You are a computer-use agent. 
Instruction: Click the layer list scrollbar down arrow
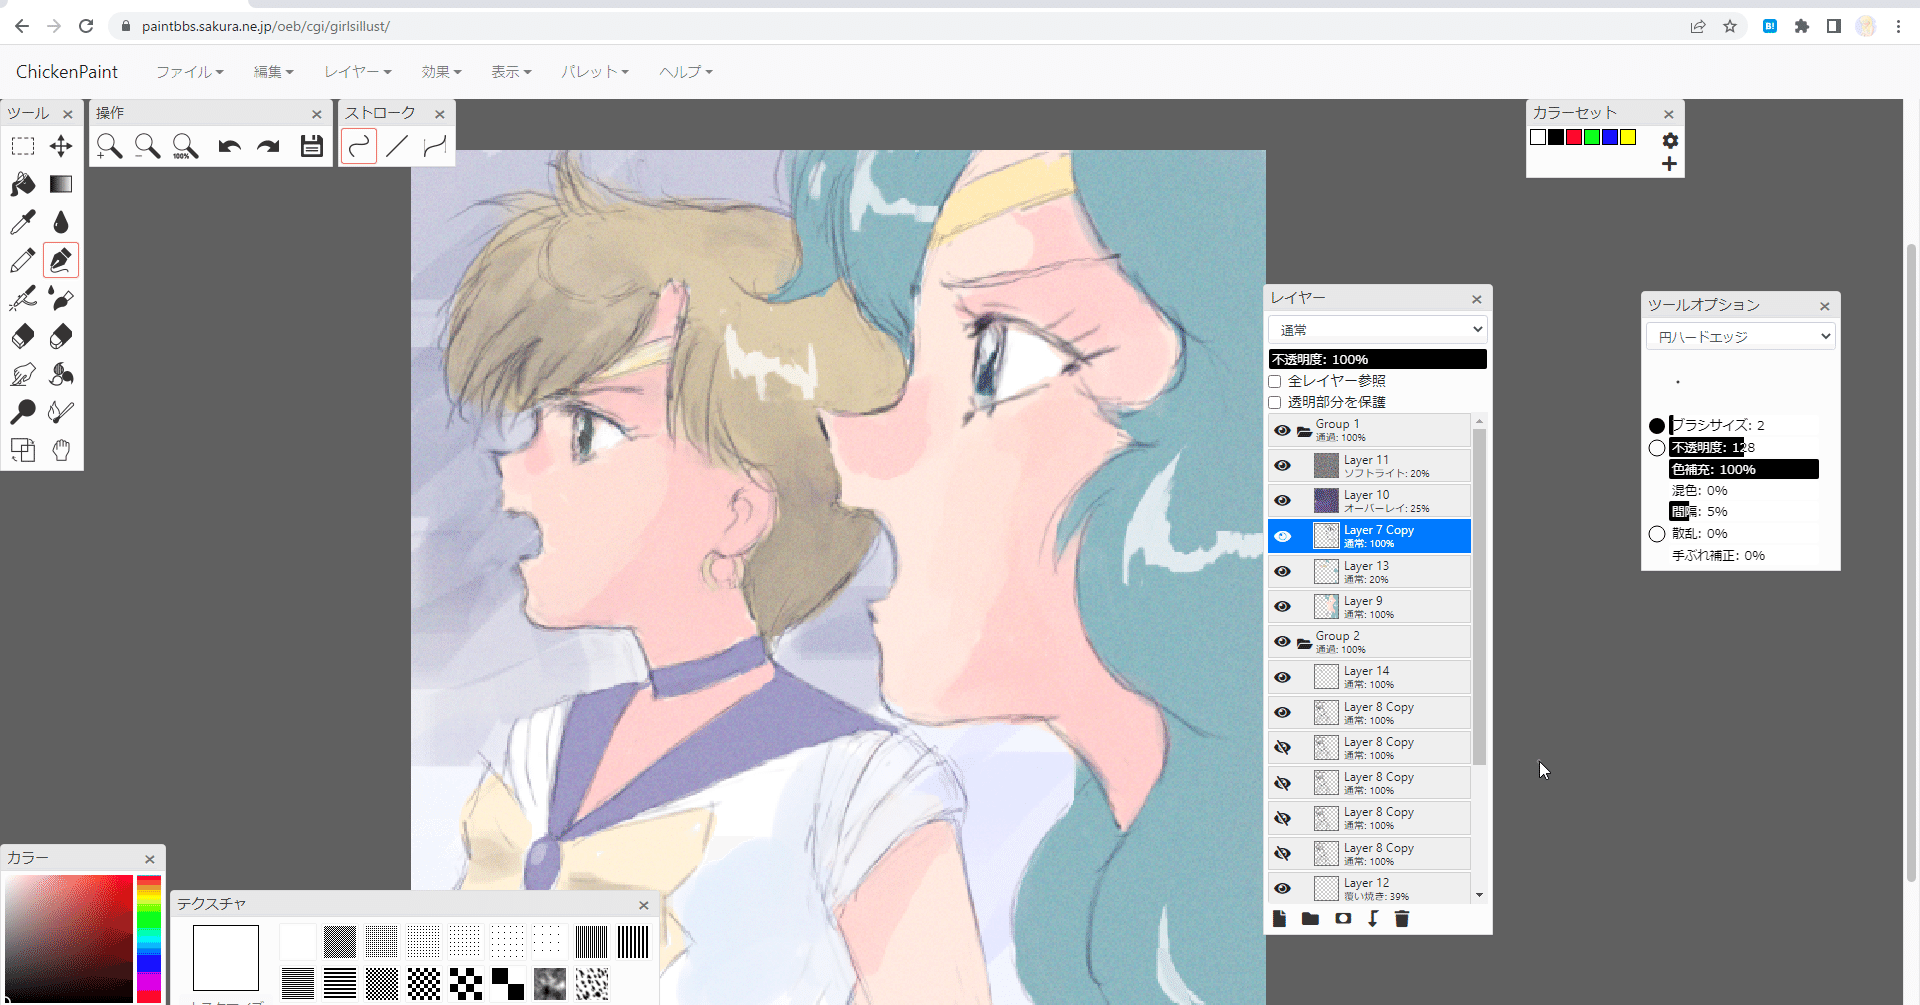pyautogui.click(x=1479, y=895)
